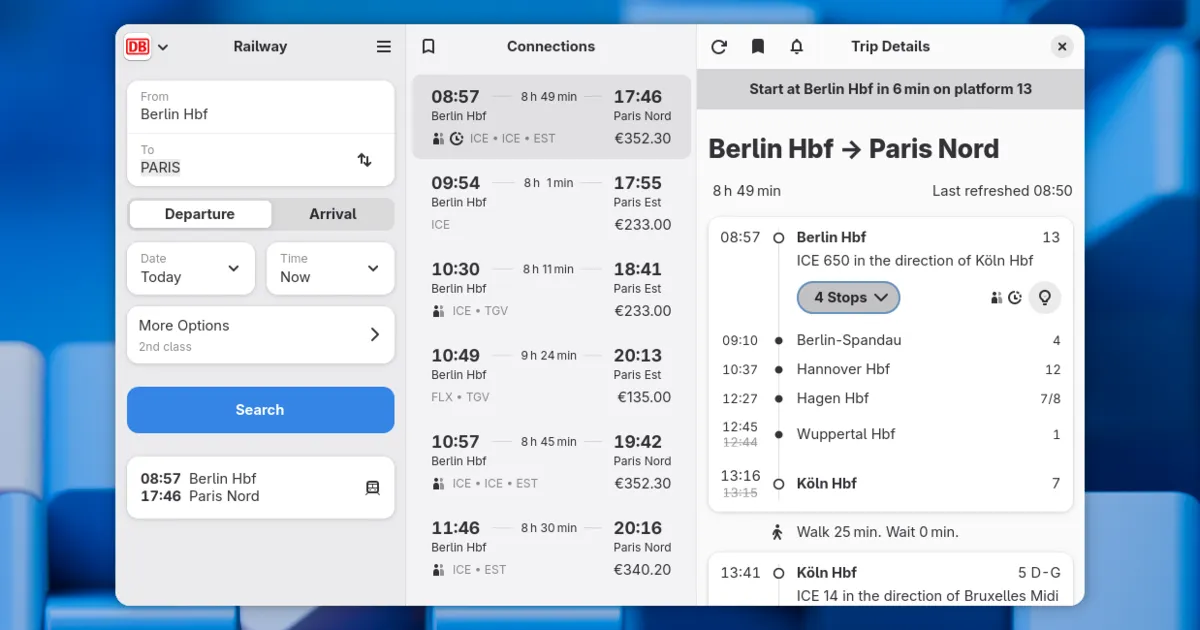The width and height of the screenshot is (1200, 630).
Task: Click the DB provider logo icon
Action: point(137,47)
